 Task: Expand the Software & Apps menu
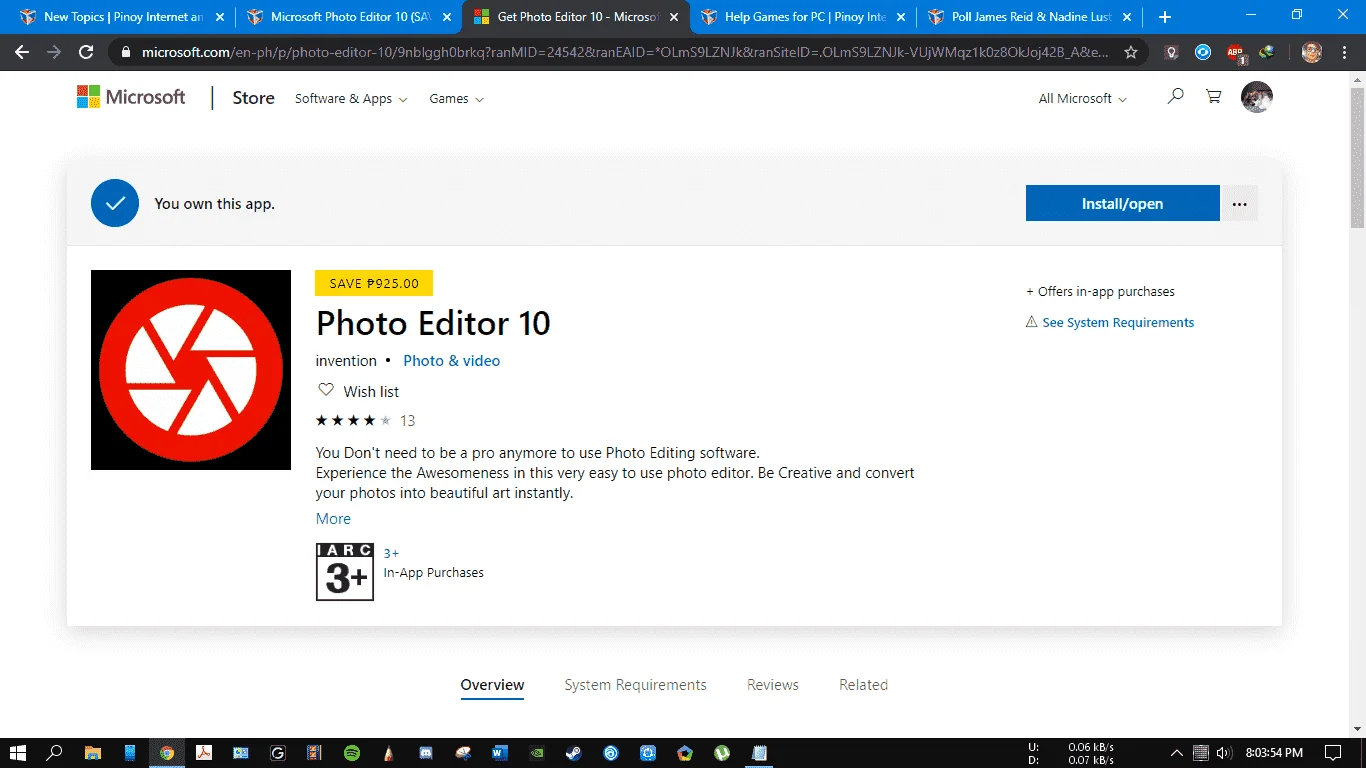click(351, 98)
